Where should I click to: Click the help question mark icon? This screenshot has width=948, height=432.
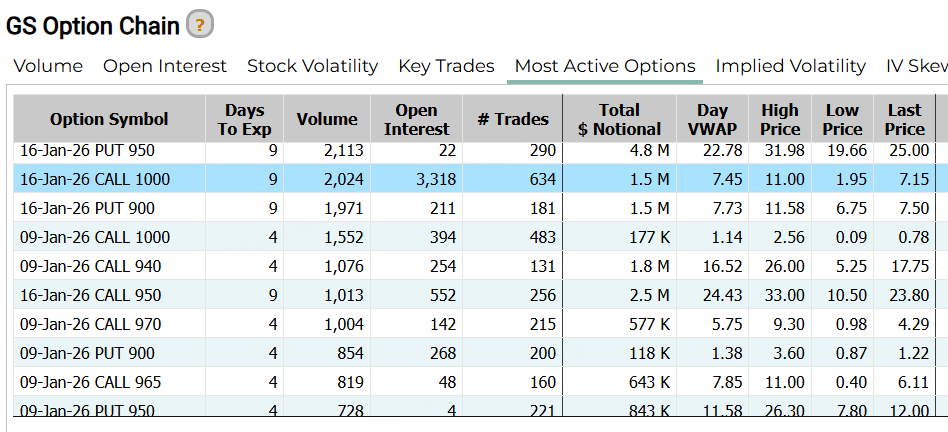[200, 25]
